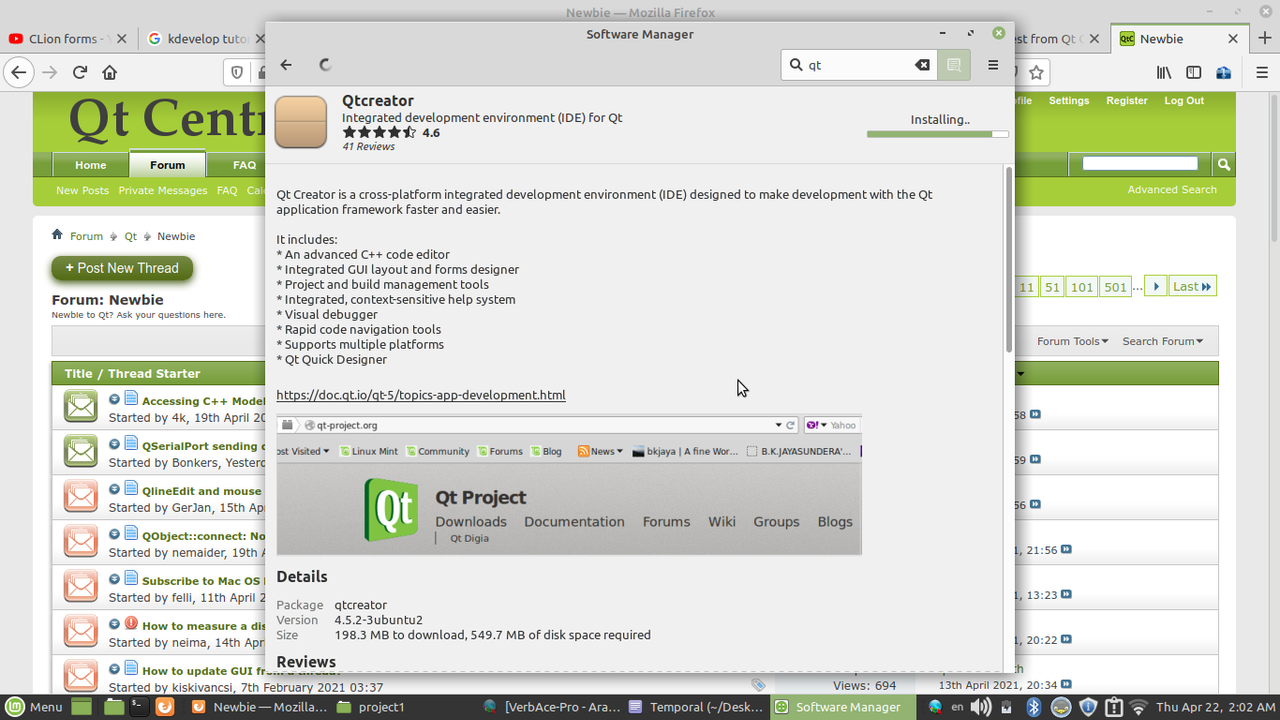The height and width of the screenshot is (720, 1280).
Task: Open the Software Manager hamburger menu
Action: (993, 65)
